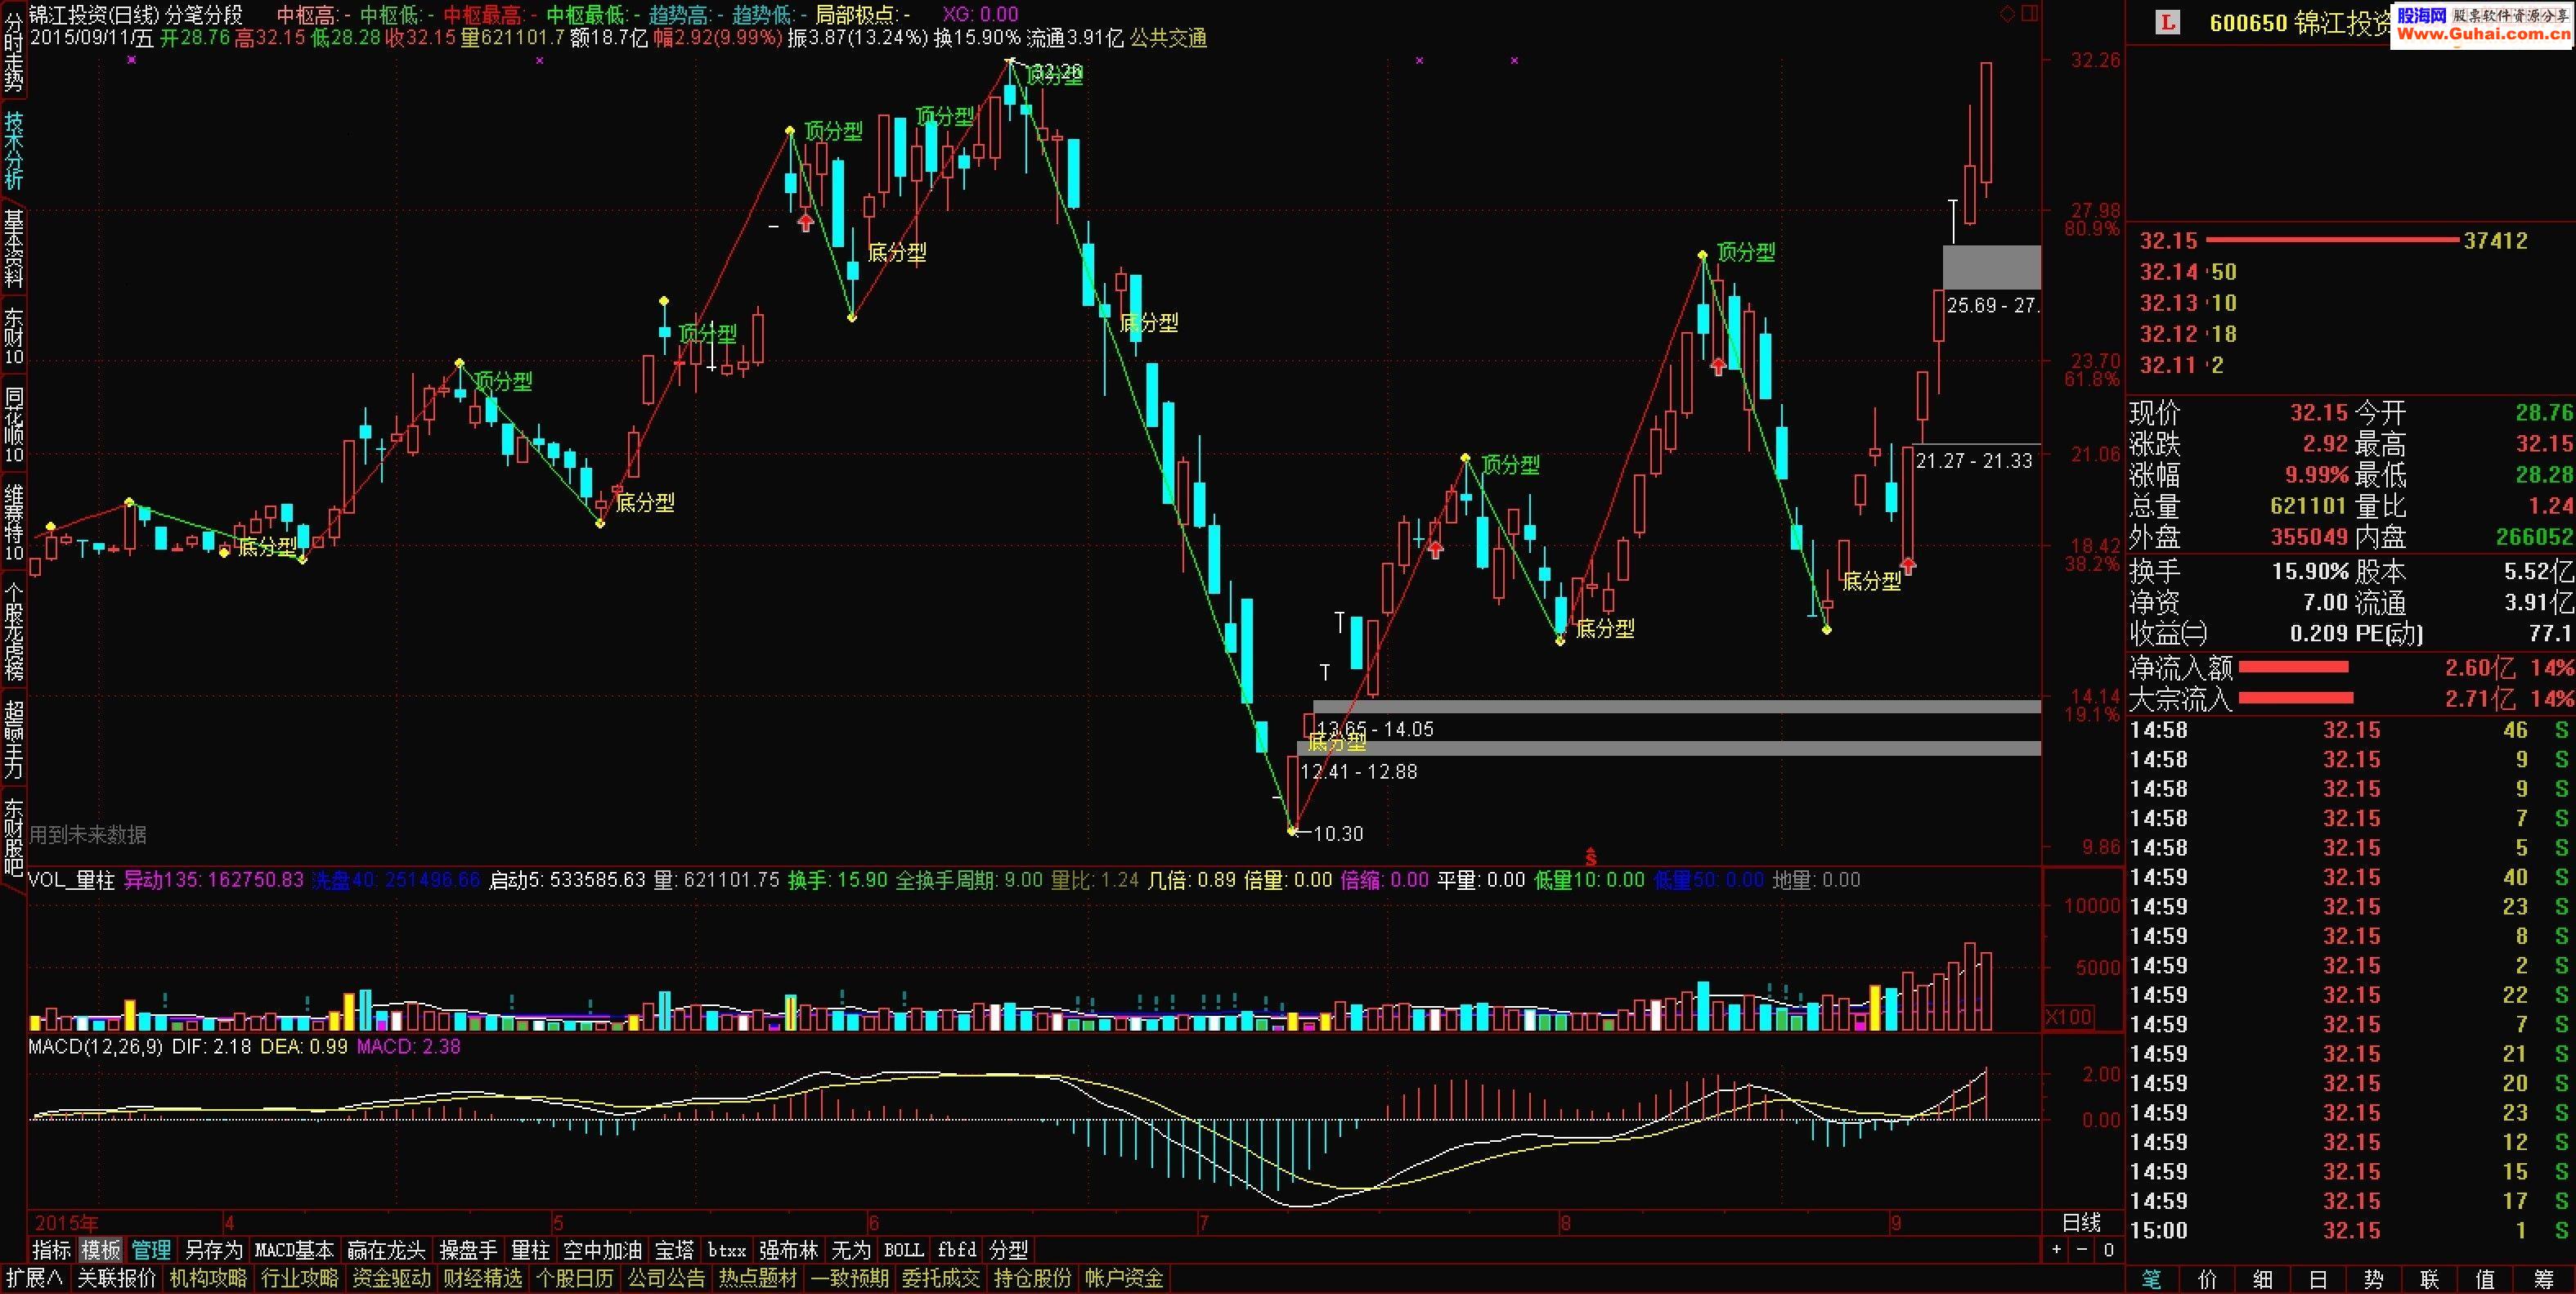Switch to the 势 trend tab
This screenshot has width=2576, height=1294.
(2374, 1279)
